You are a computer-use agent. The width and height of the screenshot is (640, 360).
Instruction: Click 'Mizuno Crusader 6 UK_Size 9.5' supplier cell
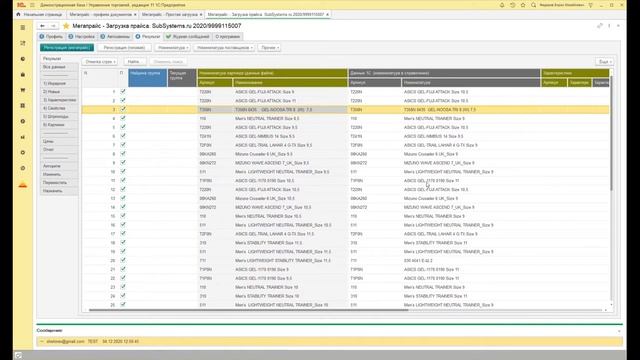tap(264, 154)
